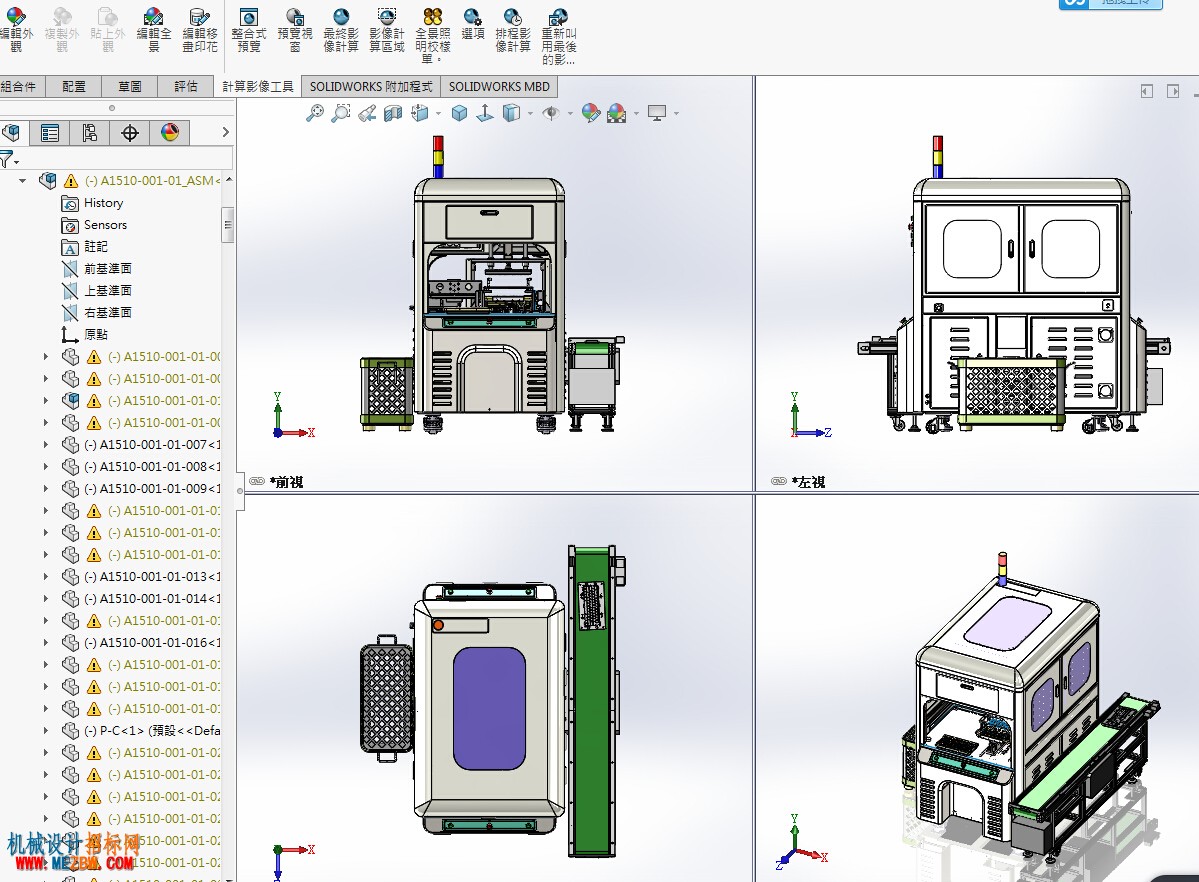Select the History folder in tree
The image size is (1199, 882).
point(92,203)
